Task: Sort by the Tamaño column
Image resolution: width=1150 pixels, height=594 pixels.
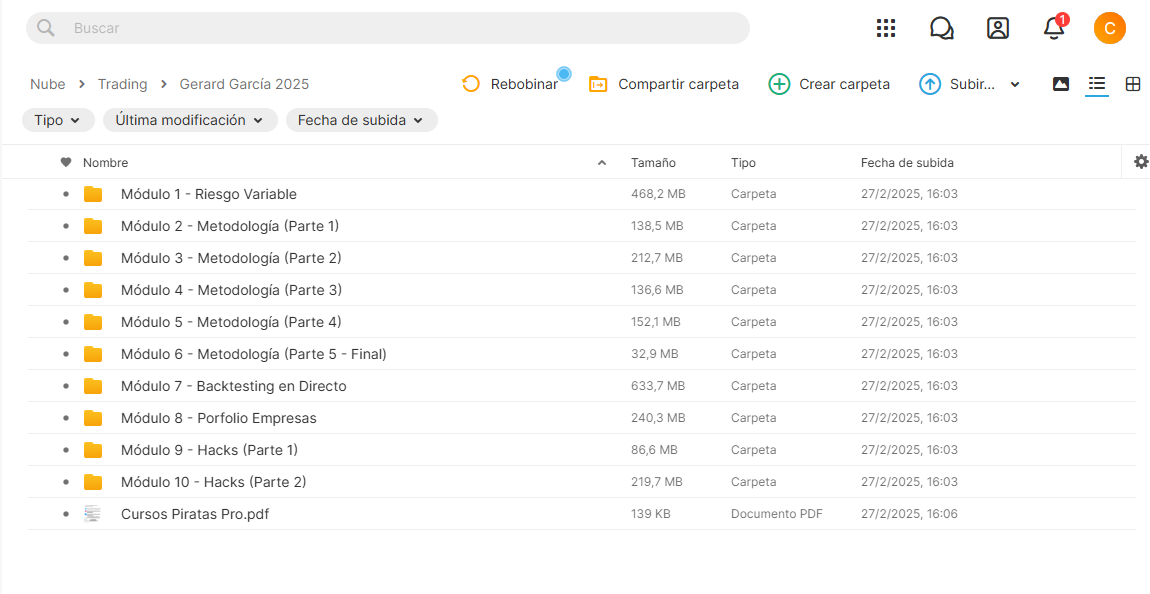Action: click(x=653, y=163)
